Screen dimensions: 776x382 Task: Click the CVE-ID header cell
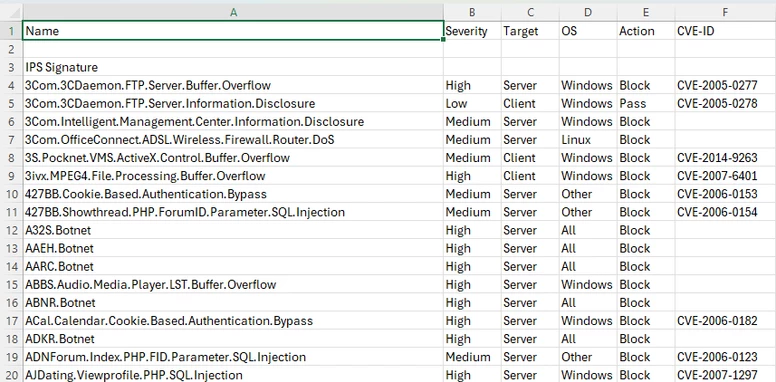click(x=725, y=31)
